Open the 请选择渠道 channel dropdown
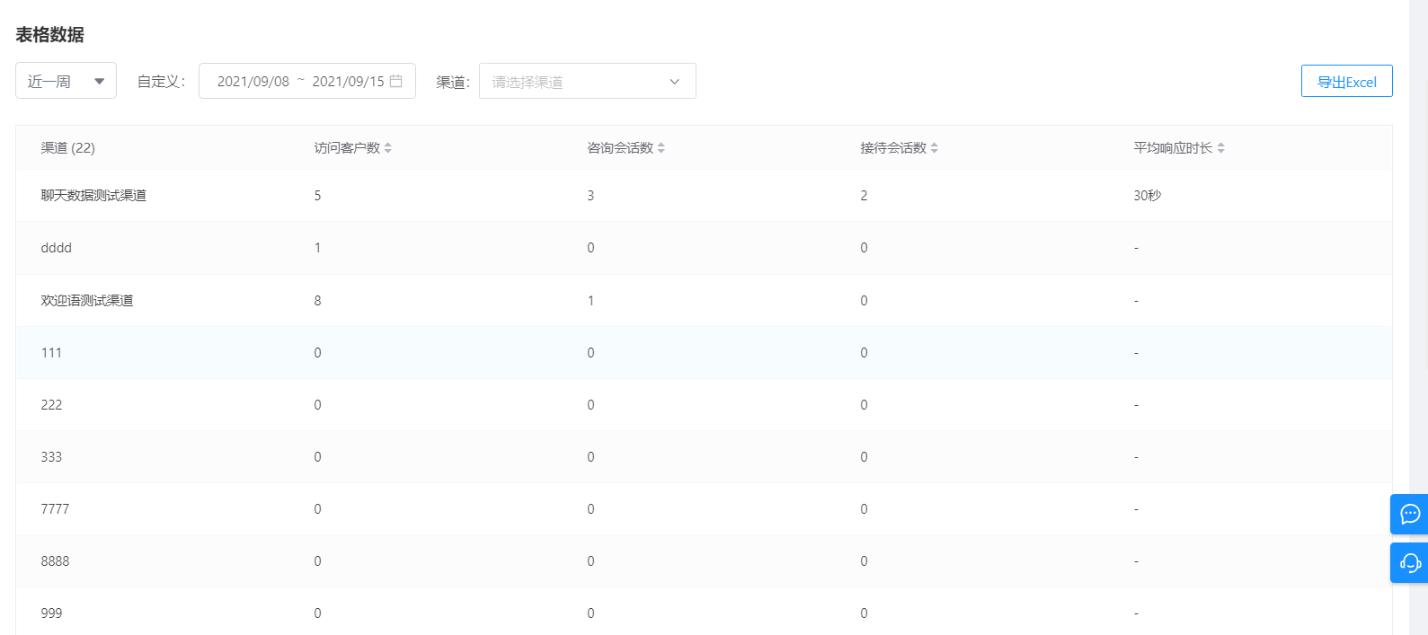Viewport: 1428px width, 635px height. tap(587, 81)
